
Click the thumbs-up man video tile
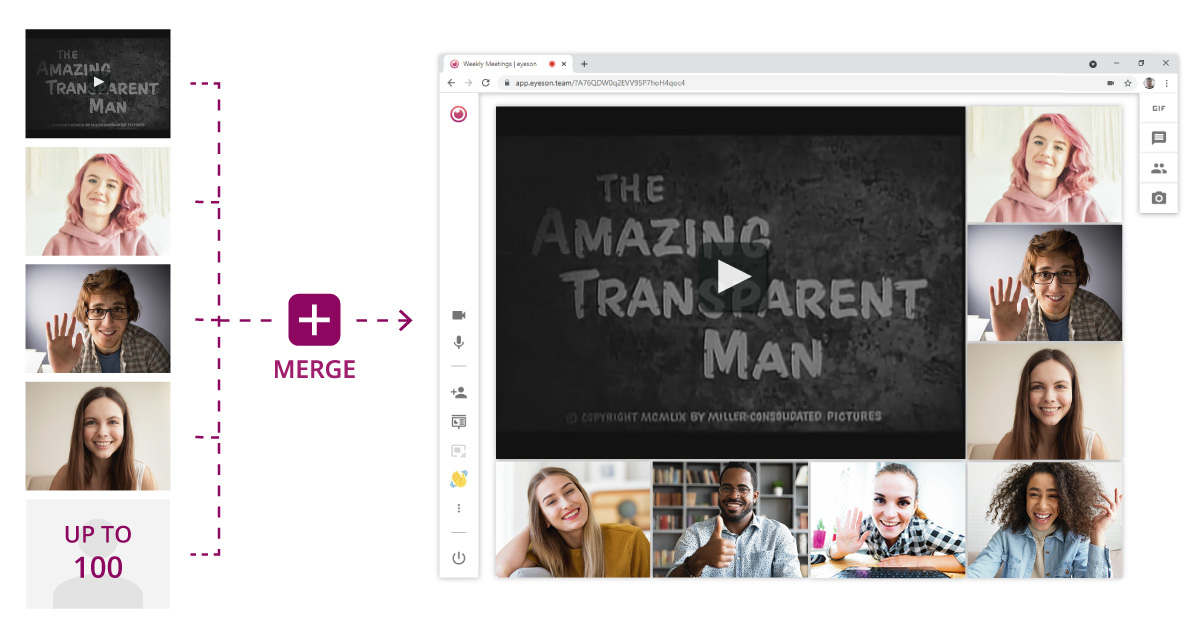pos(730,519)
